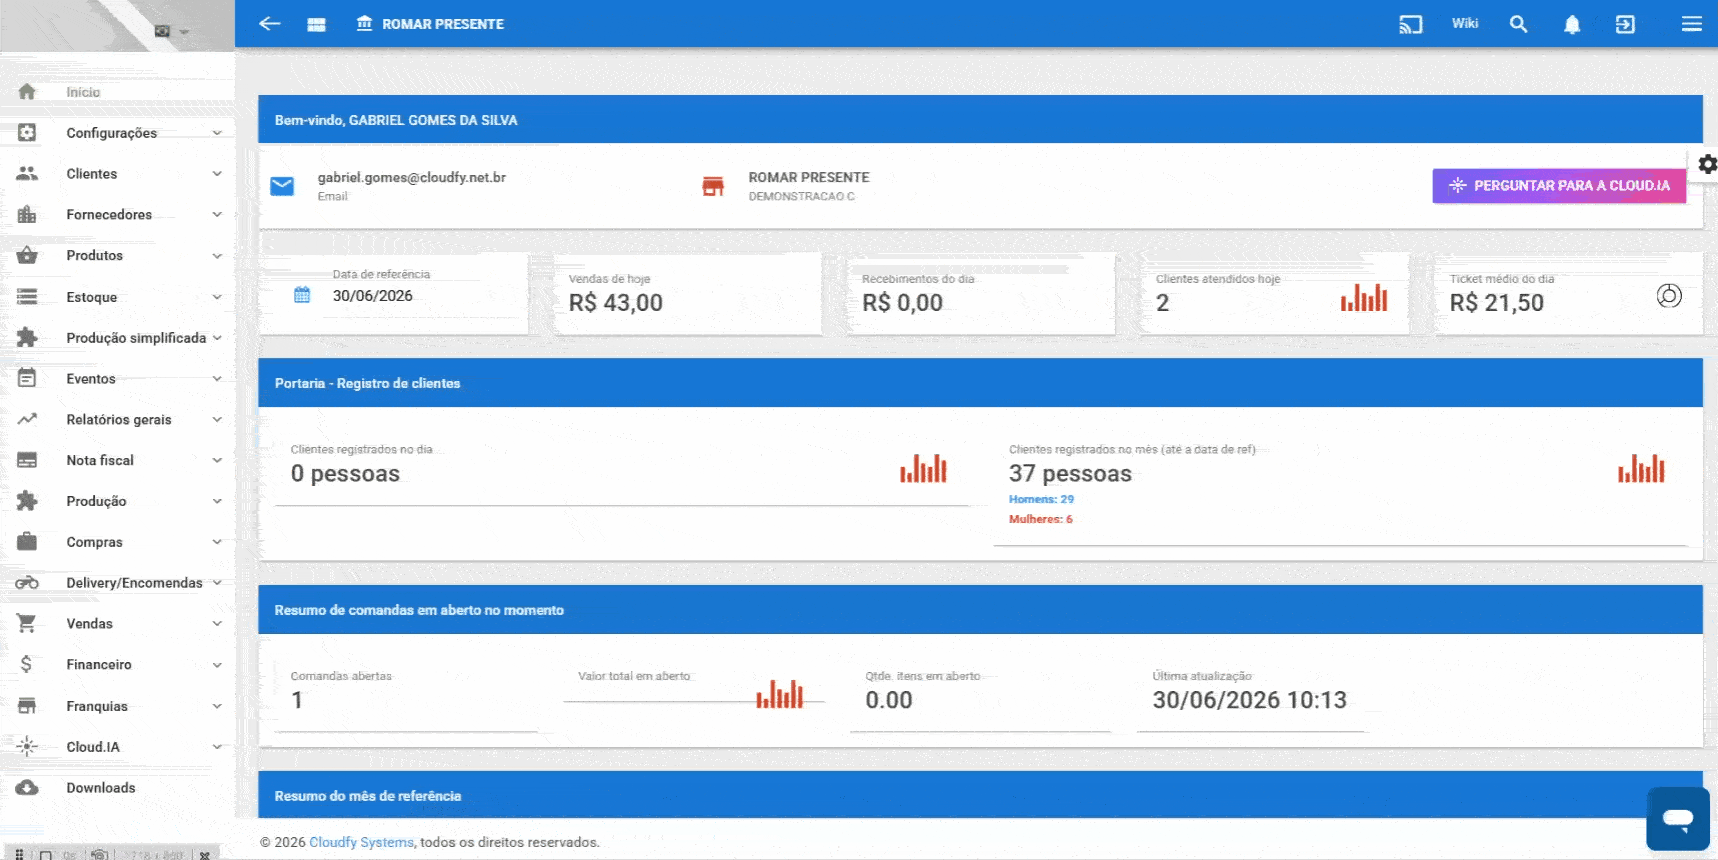Click chart icon in Clientes atendidos hoje
This screenshot has width=1718, height=860.
pyautogui.click(x=1364, y=297)
